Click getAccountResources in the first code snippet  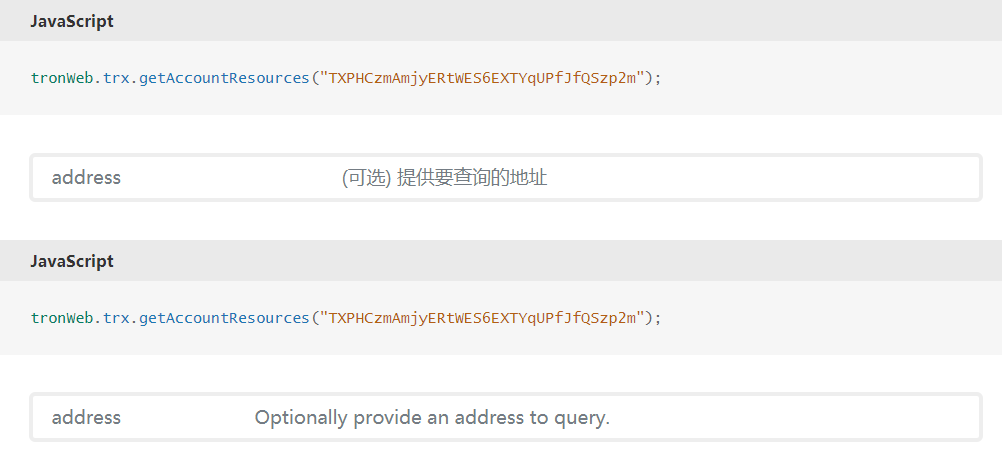pos(224,78)
